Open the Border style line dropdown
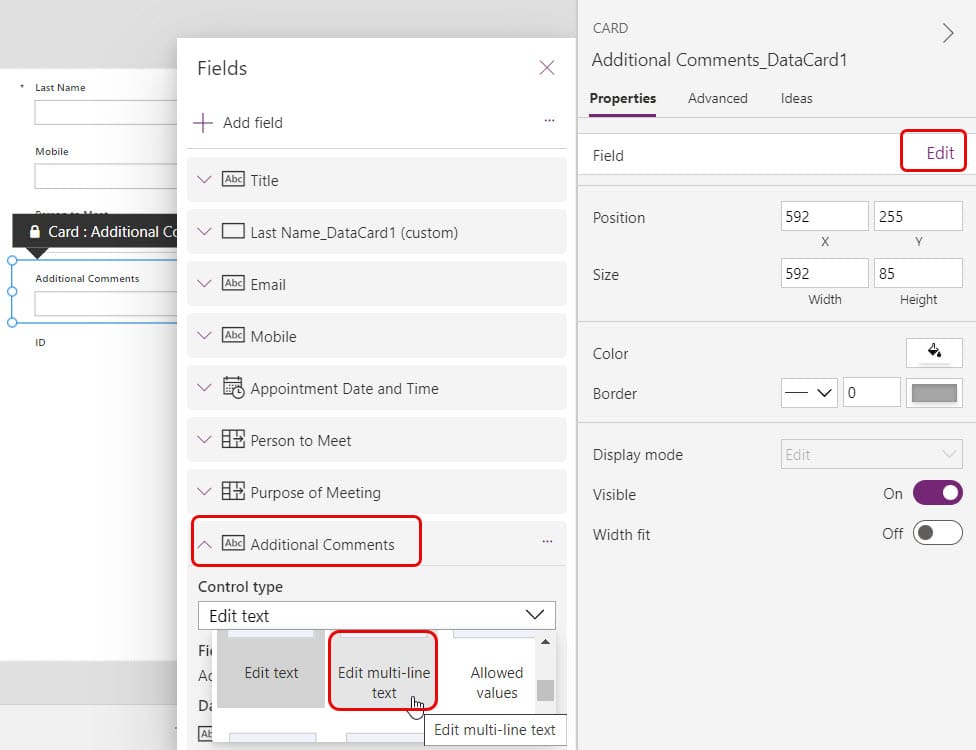This screenshot has width=976, height=750. point(809,393)
